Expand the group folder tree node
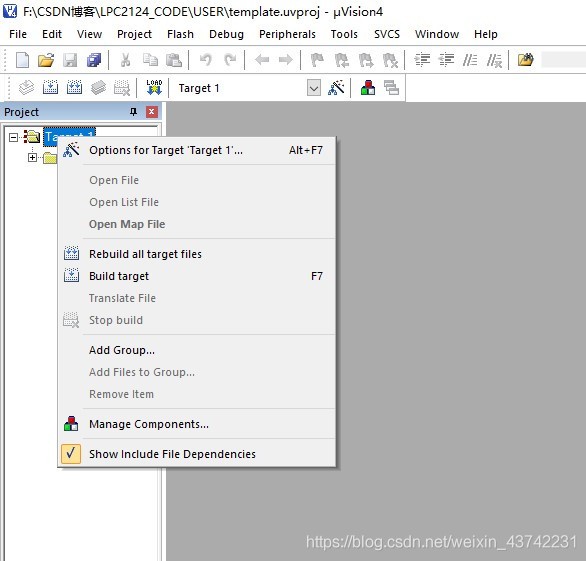Screen dimensions: 586x561 33,158
